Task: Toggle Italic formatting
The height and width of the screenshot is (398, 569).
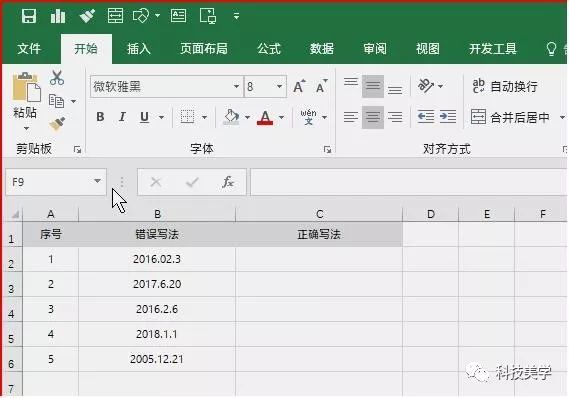Action: 122,117
